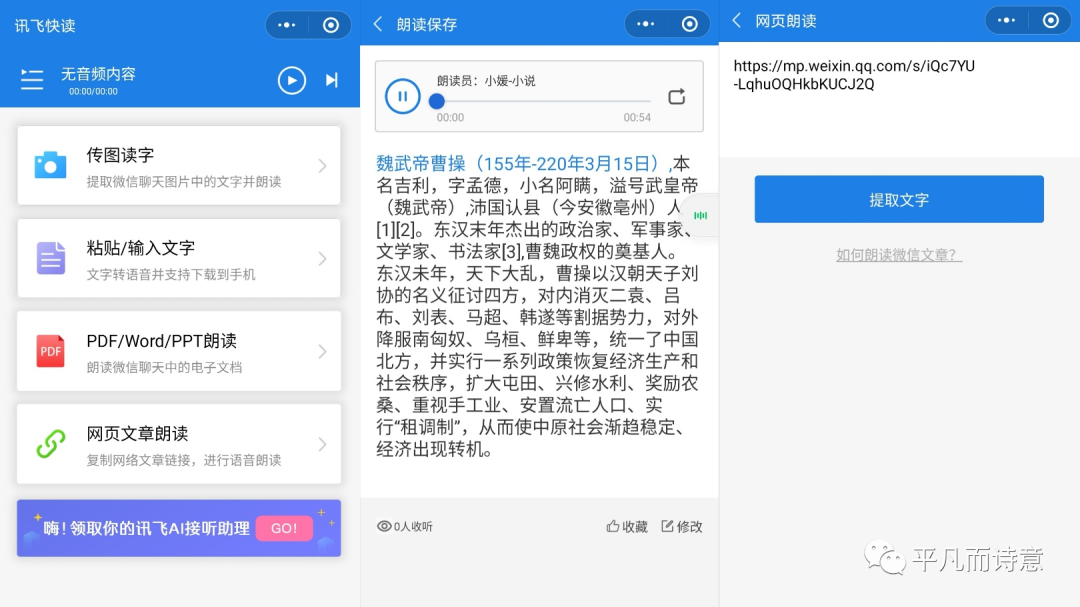This screenshot has width=1080, height=607.
Task: Open the PDF/Word/PPT朗读 entry title
Action: (x=162, y=341)
